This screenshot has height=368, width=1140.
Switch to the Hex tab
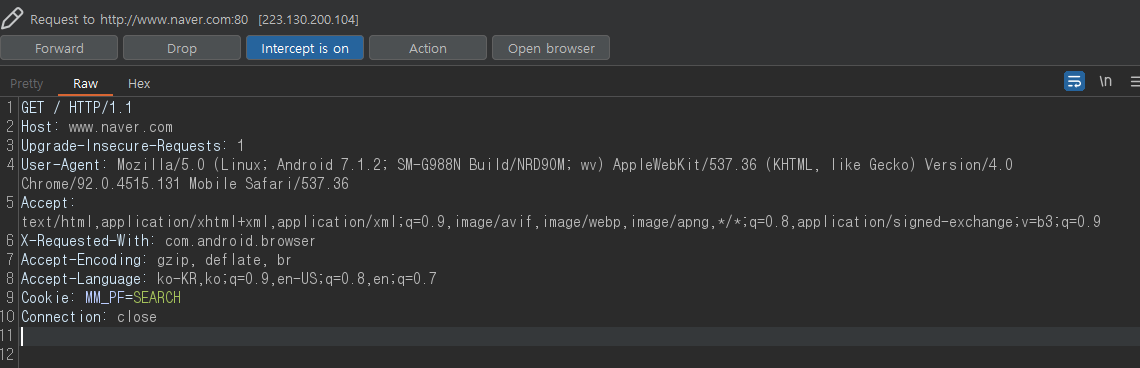[x=139, y=84]
